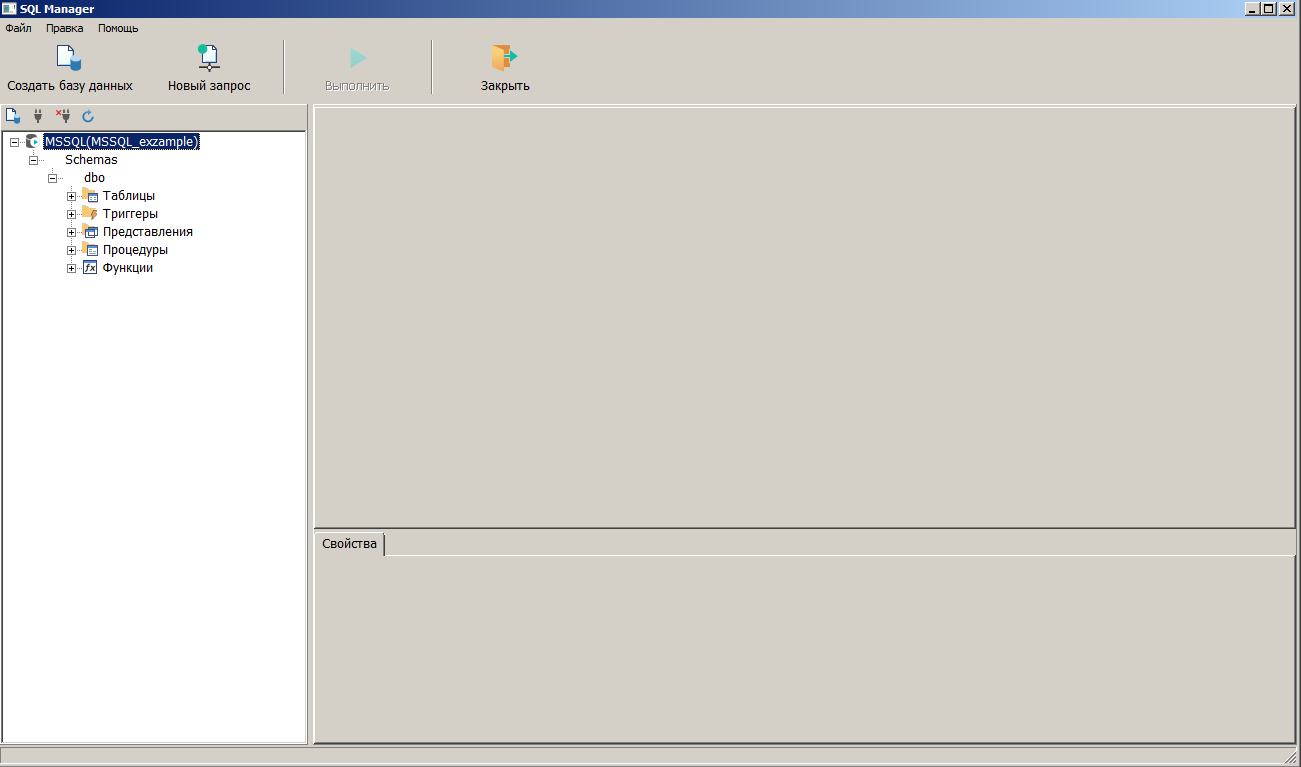Click the Создать базу данных toolbar icon
Viewport: 1301px width, 767px height.
click(69, 58)
